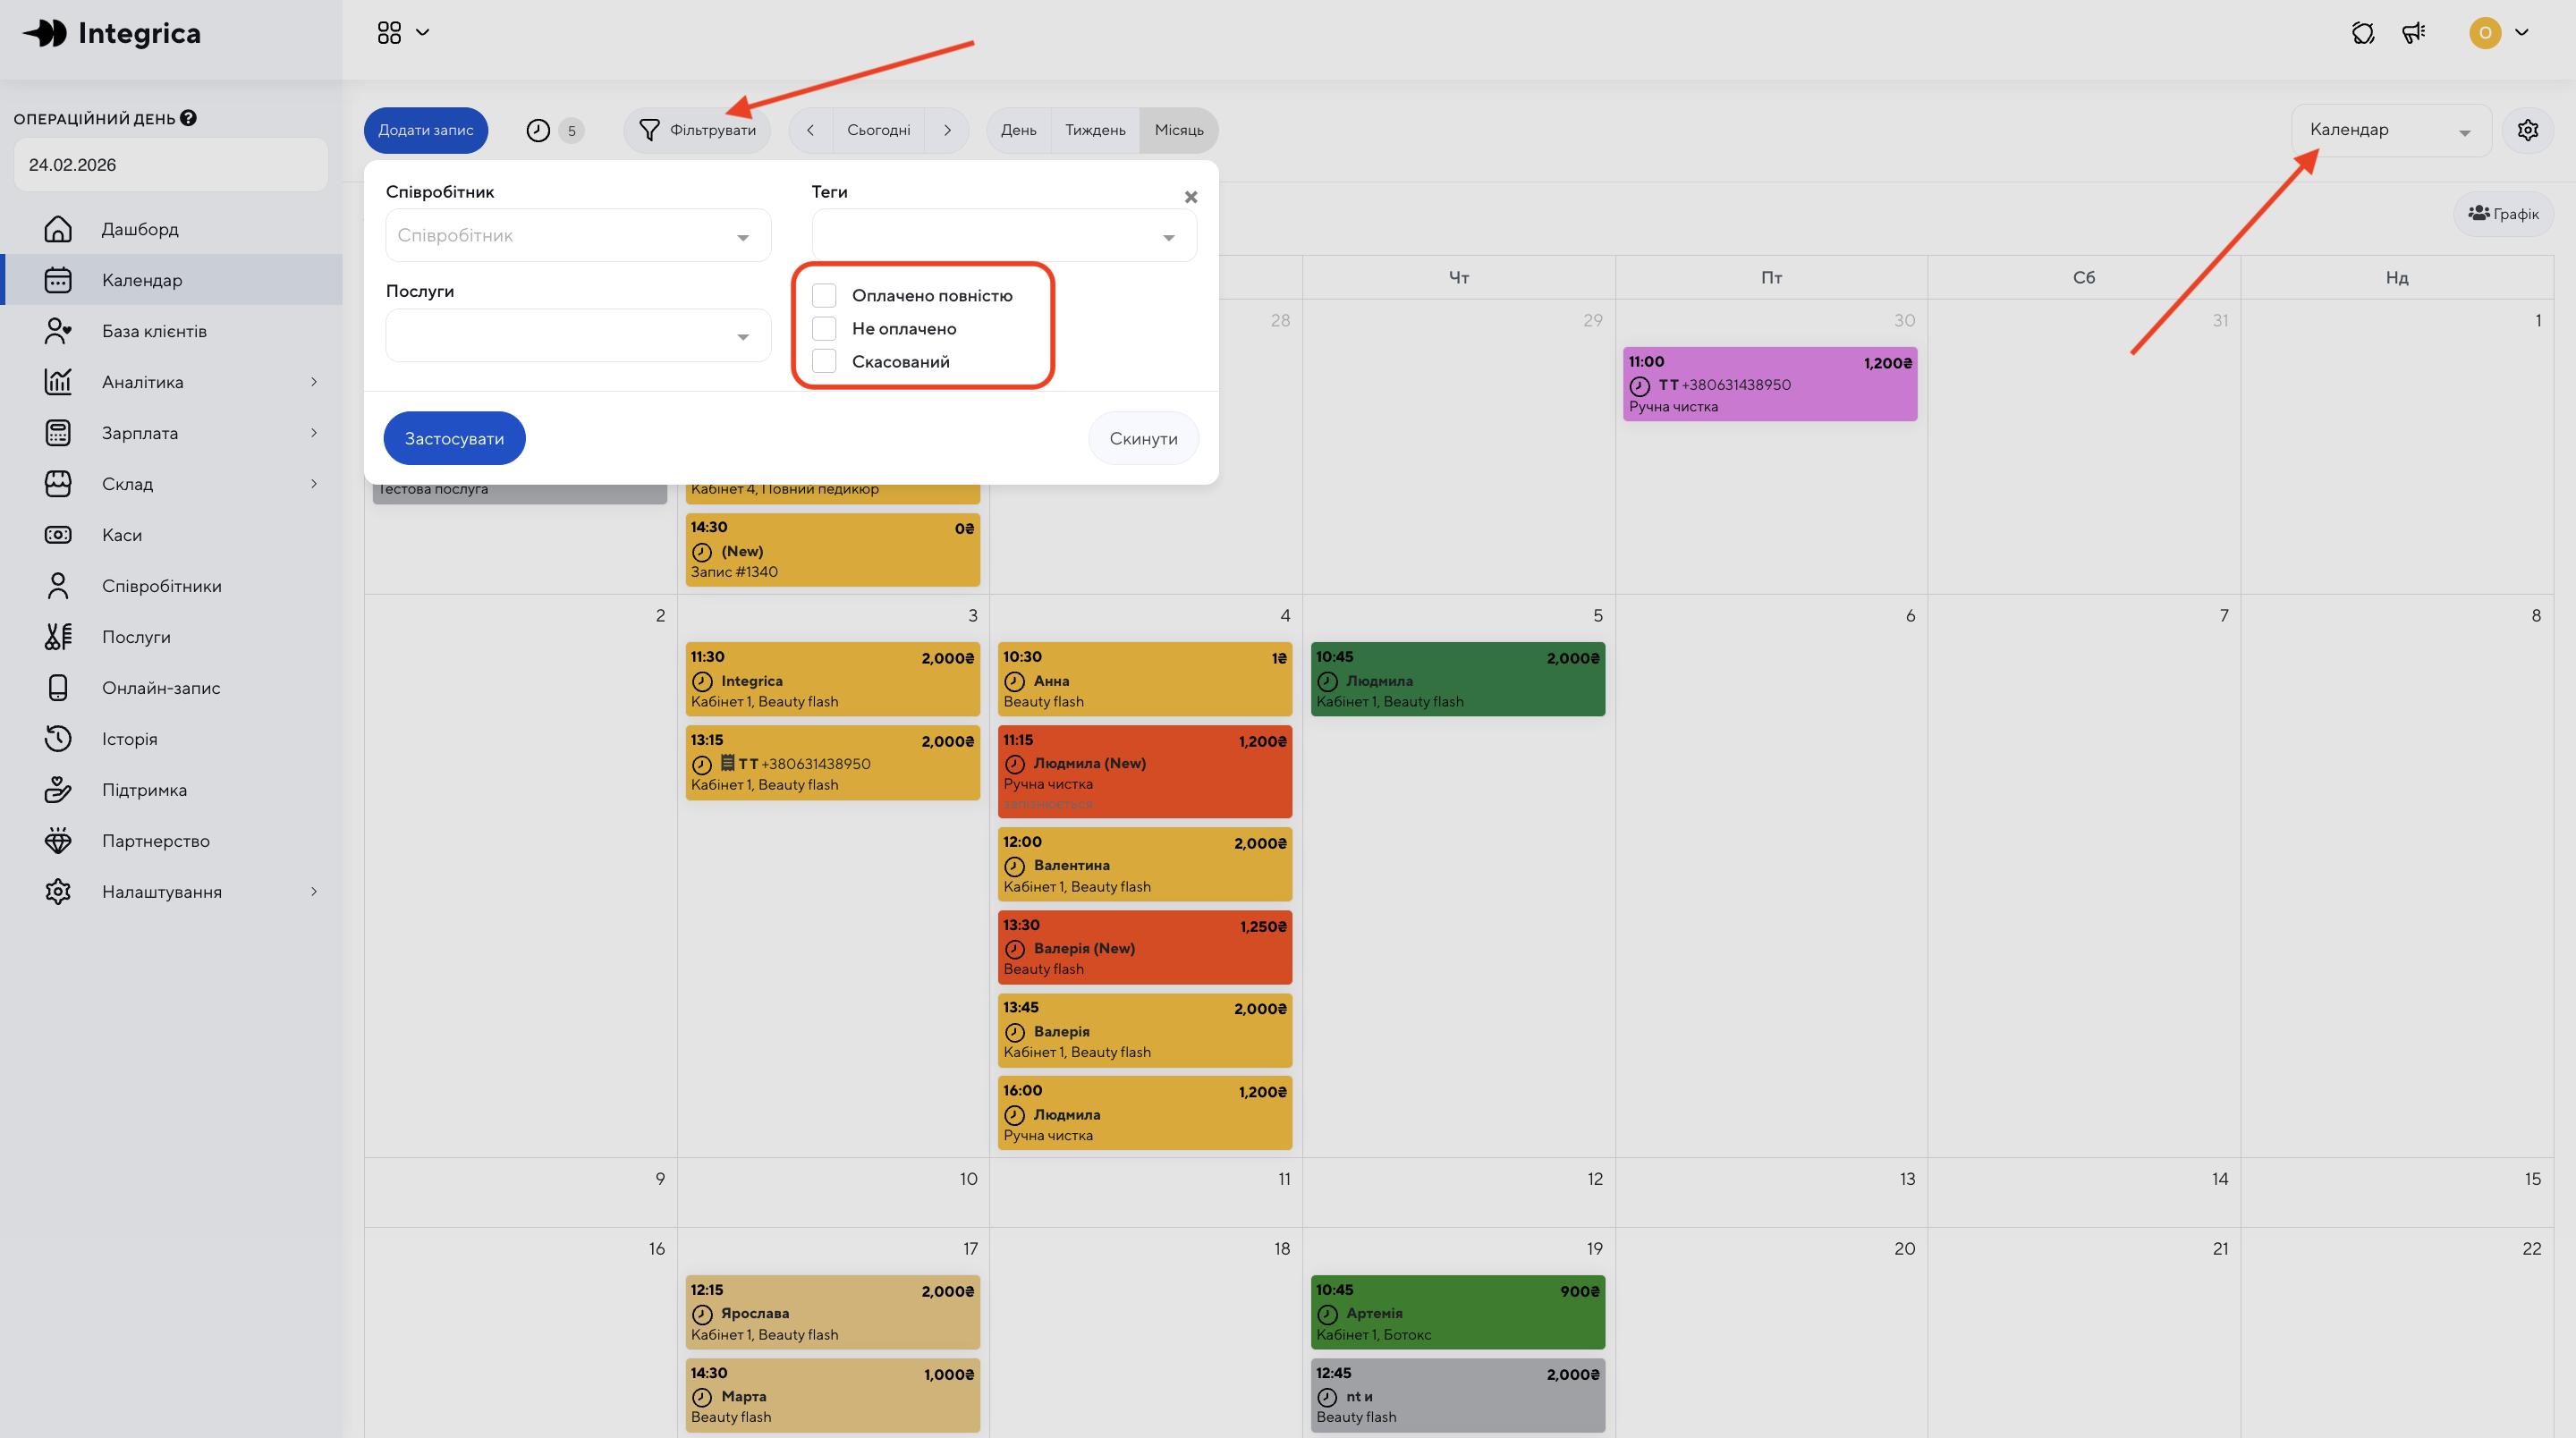Click the calendar settings gear icon
The width and height of the screenshot is (2576, 1438).
(2527, 130)
